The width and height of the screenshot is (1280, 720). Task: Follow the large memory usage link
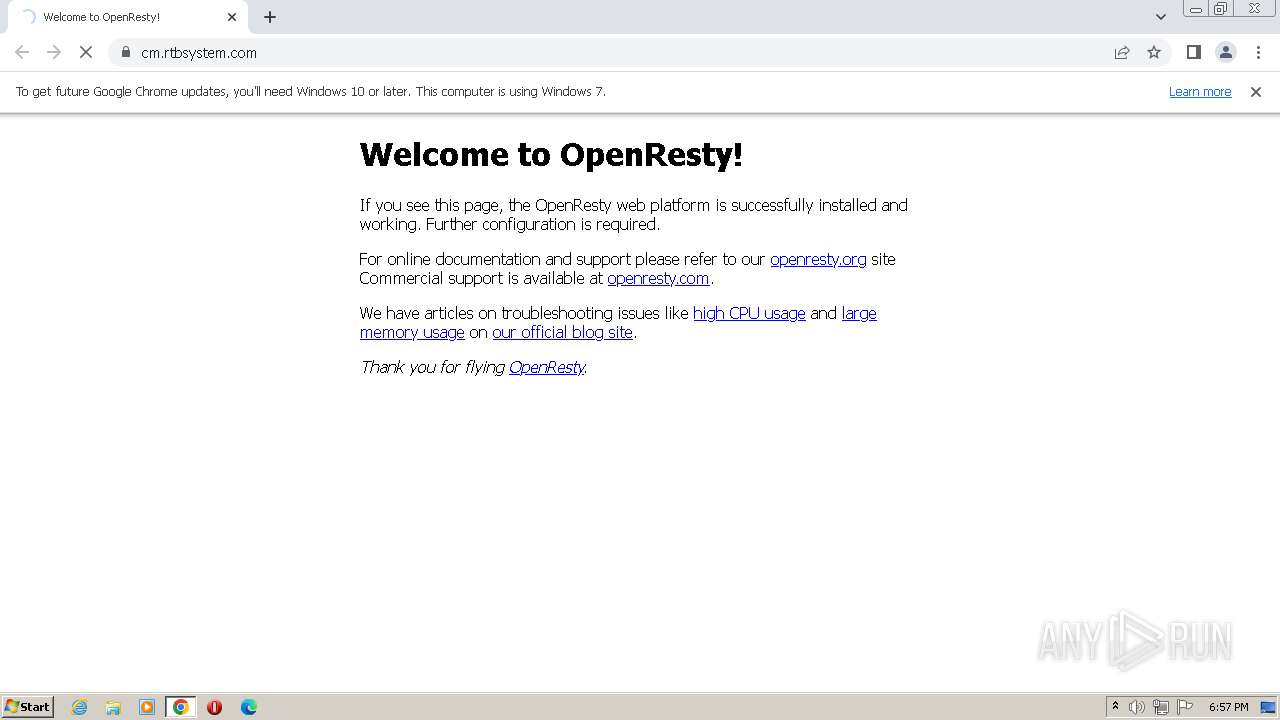point(859,313)
